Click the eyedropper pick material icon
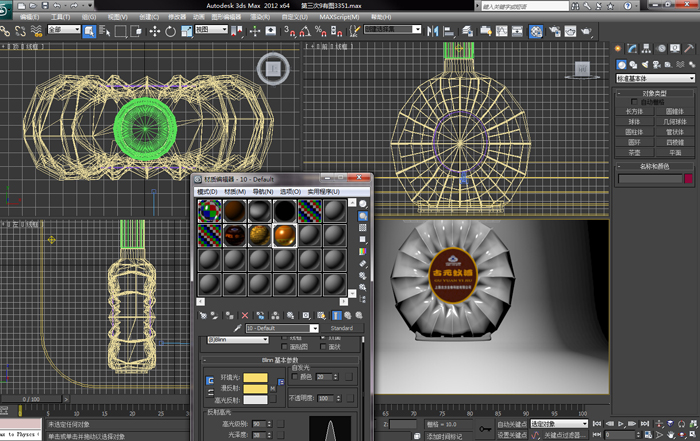Screen dimensions: 700x441 tap(237, 328)
